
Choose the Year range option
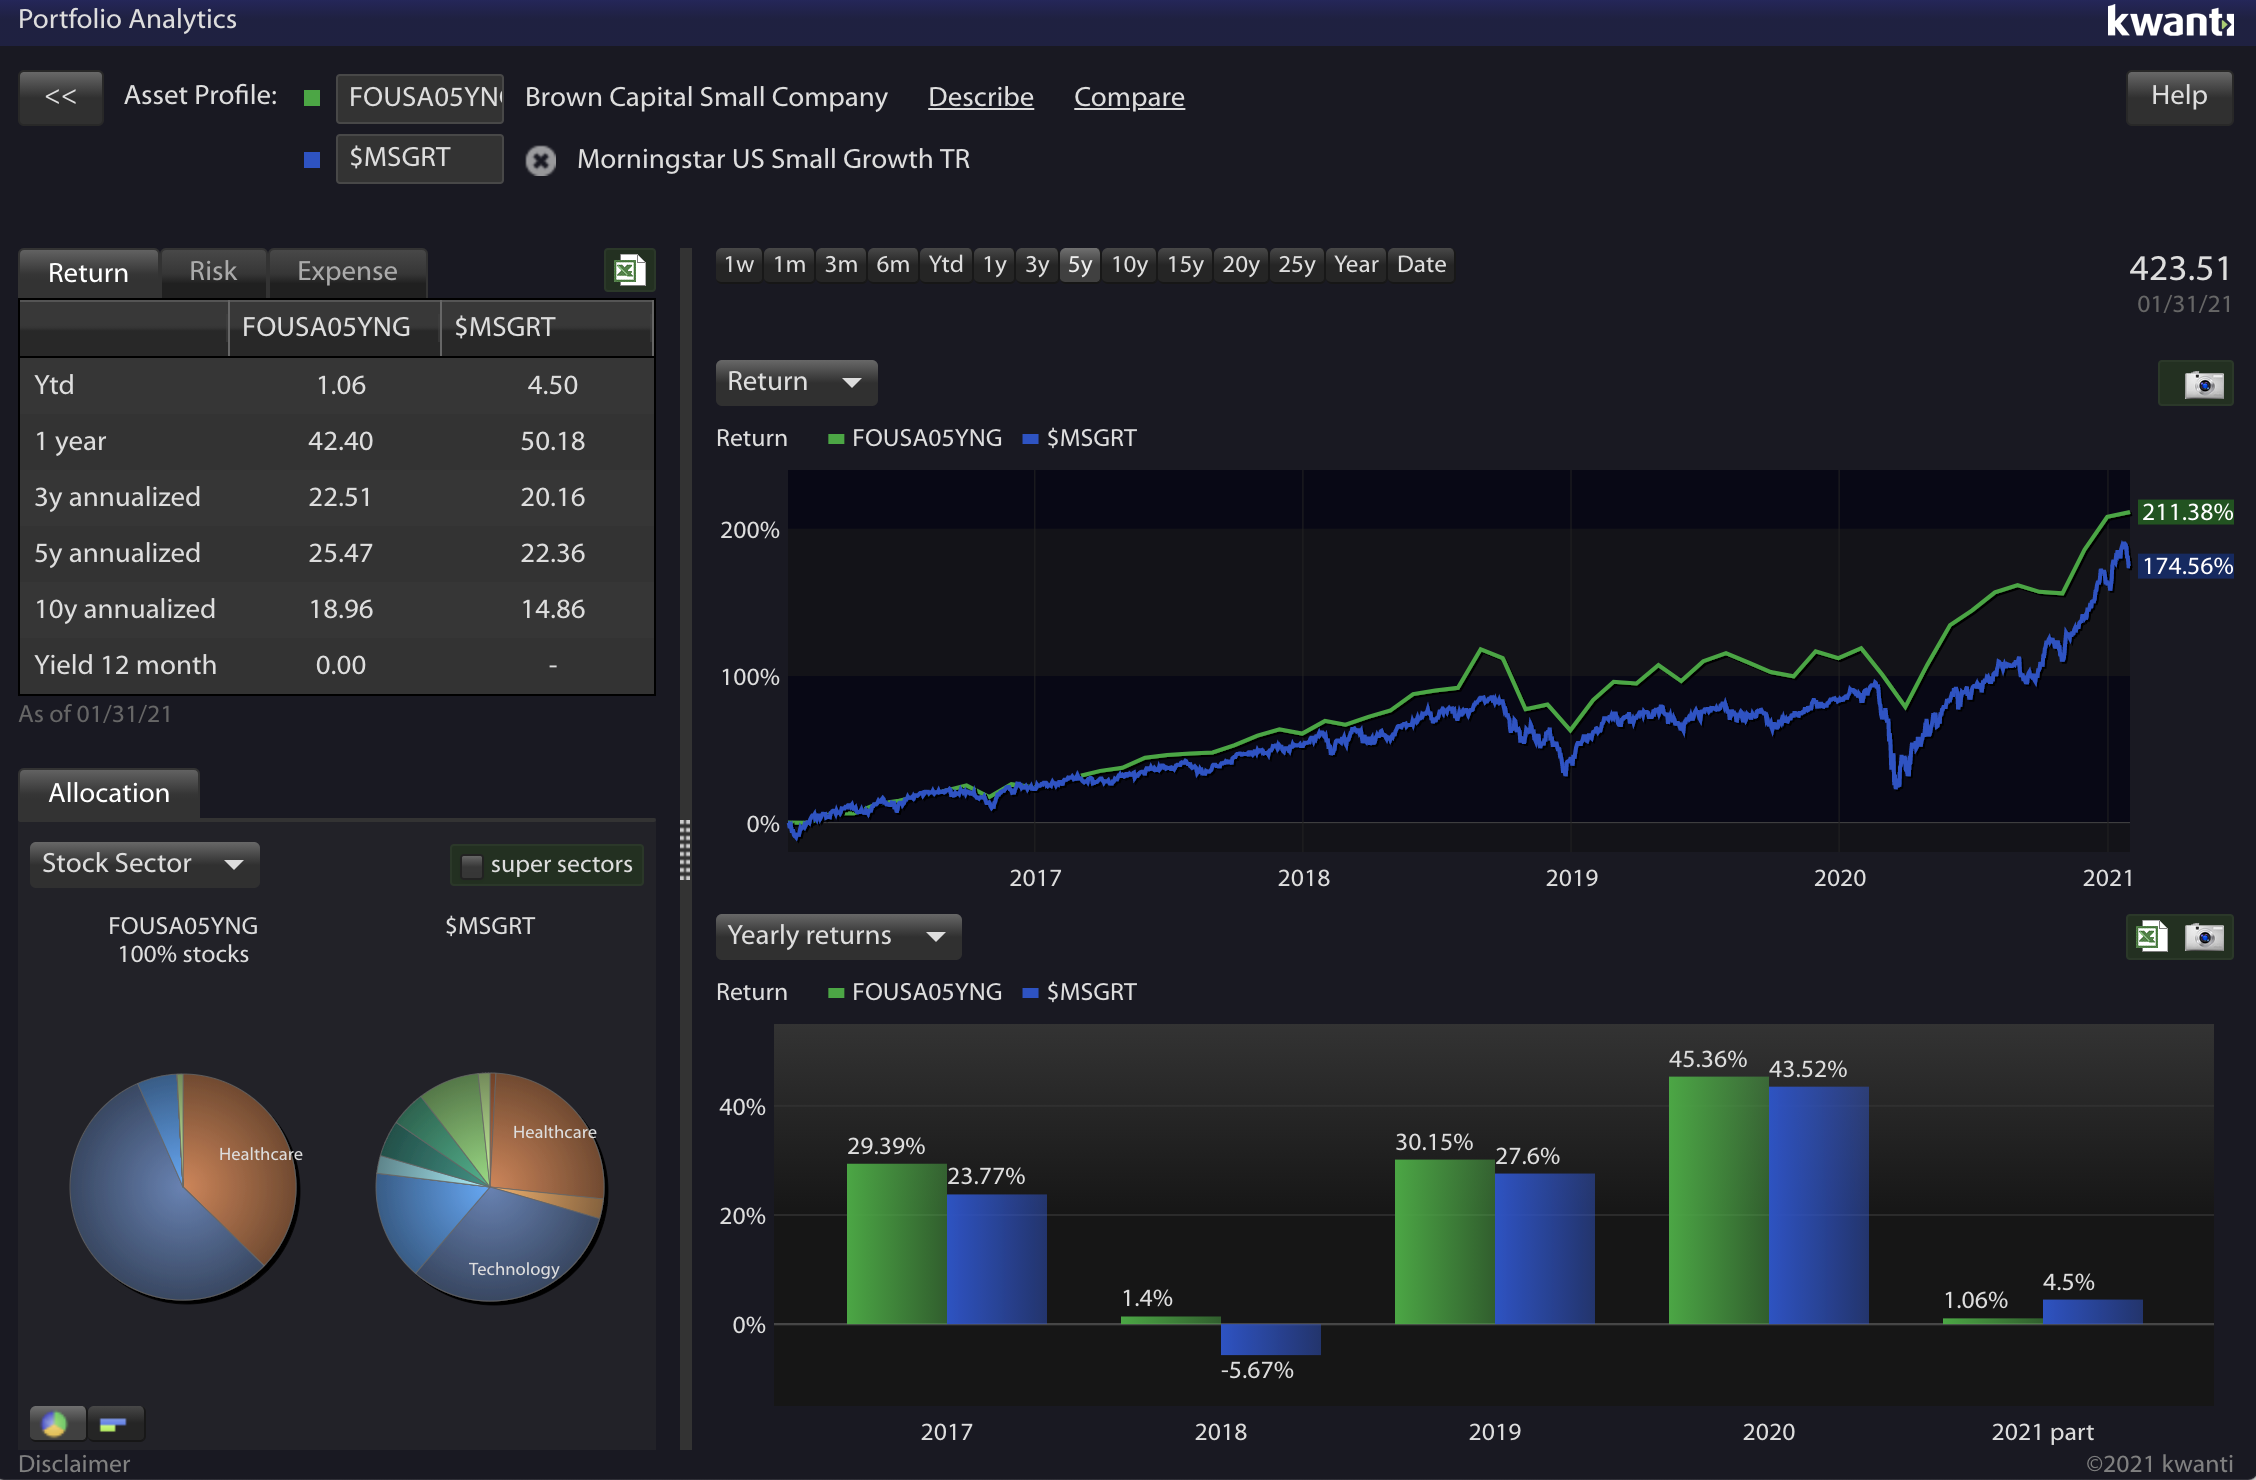1356,265
